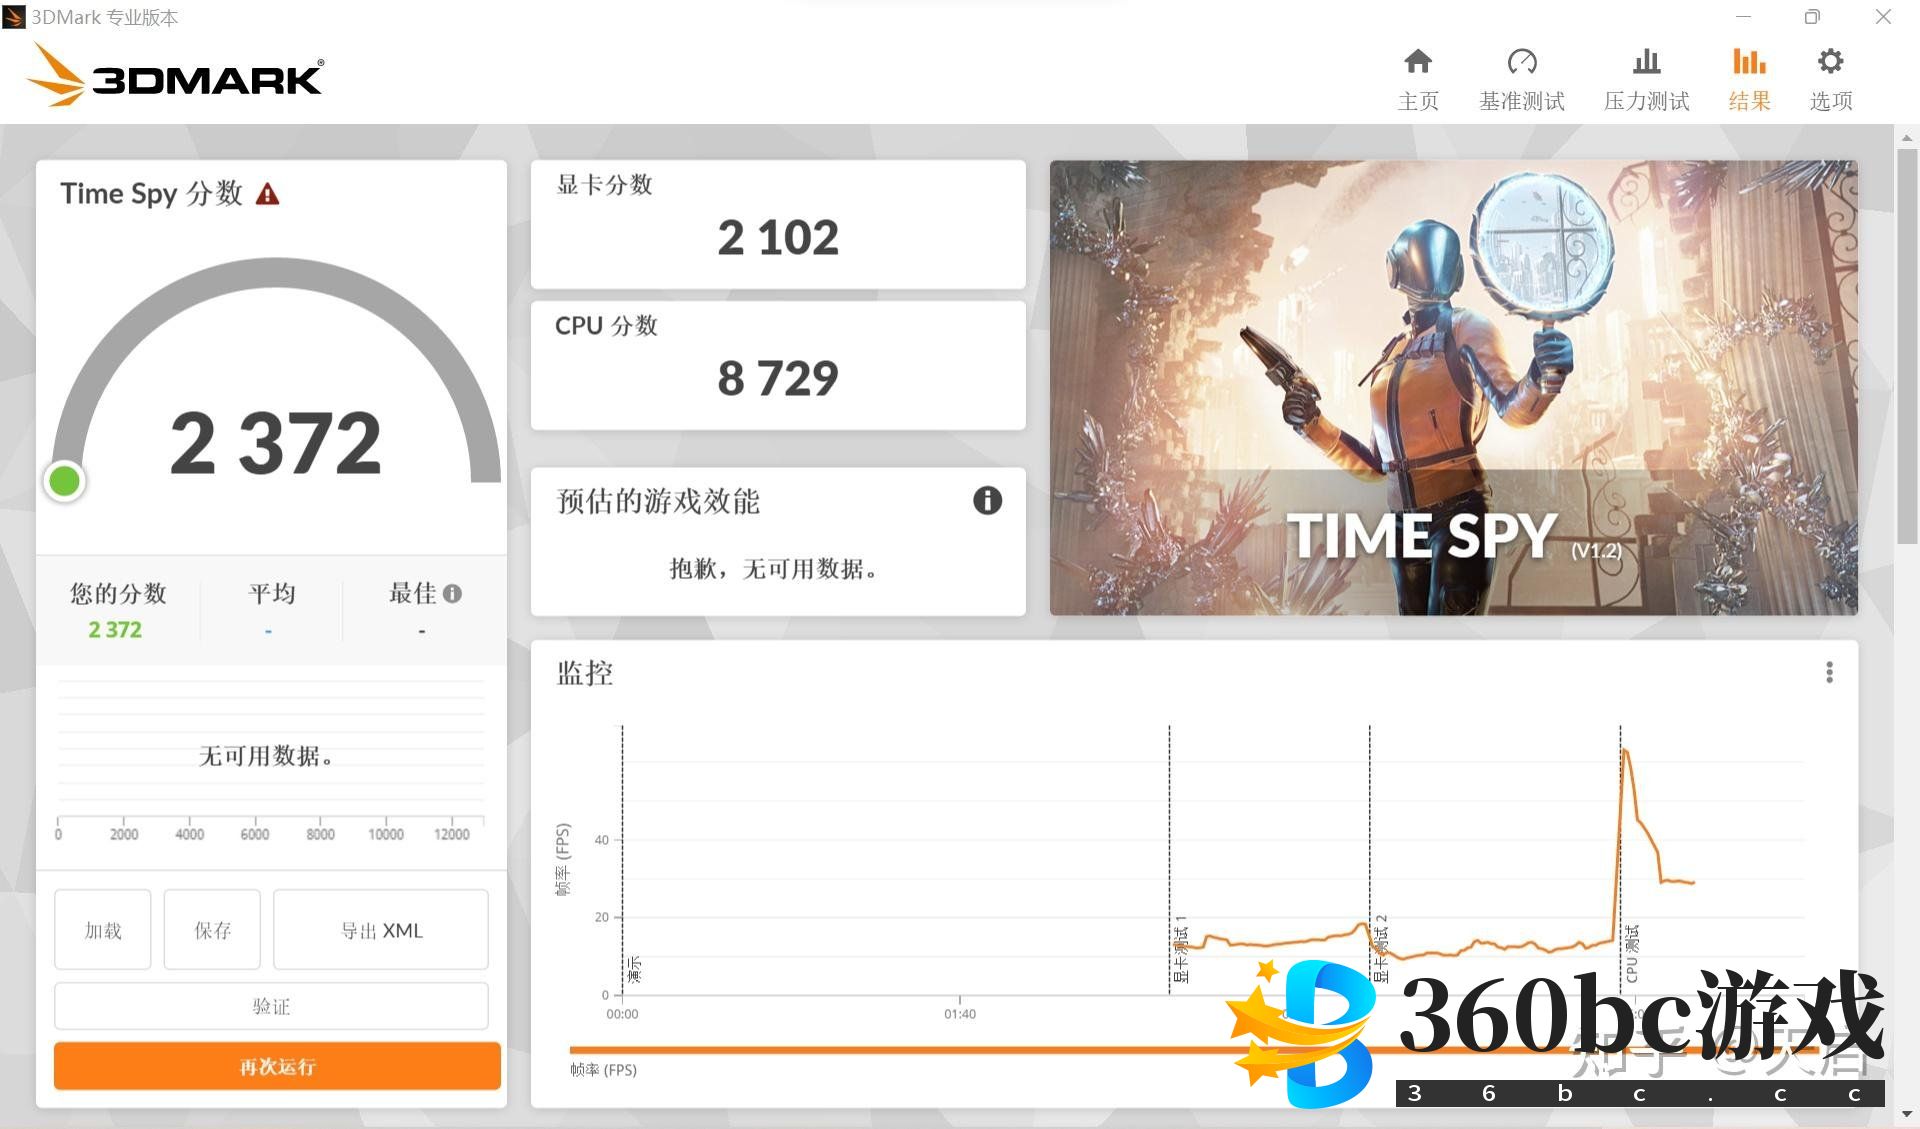Image resolution: width=1920 pixels, height=1129 pixels.
Task: Click the info icon in the estimated game performance panel
Action: [x=987, y=500]
